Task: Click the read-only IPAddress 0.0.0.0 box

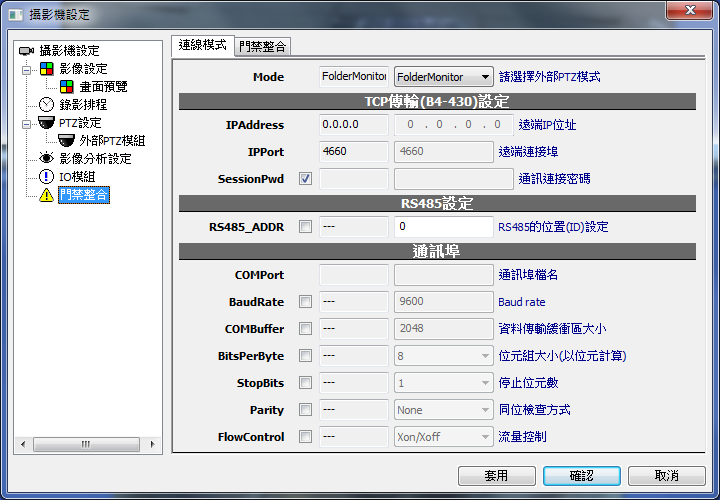Action: point(354,124)
